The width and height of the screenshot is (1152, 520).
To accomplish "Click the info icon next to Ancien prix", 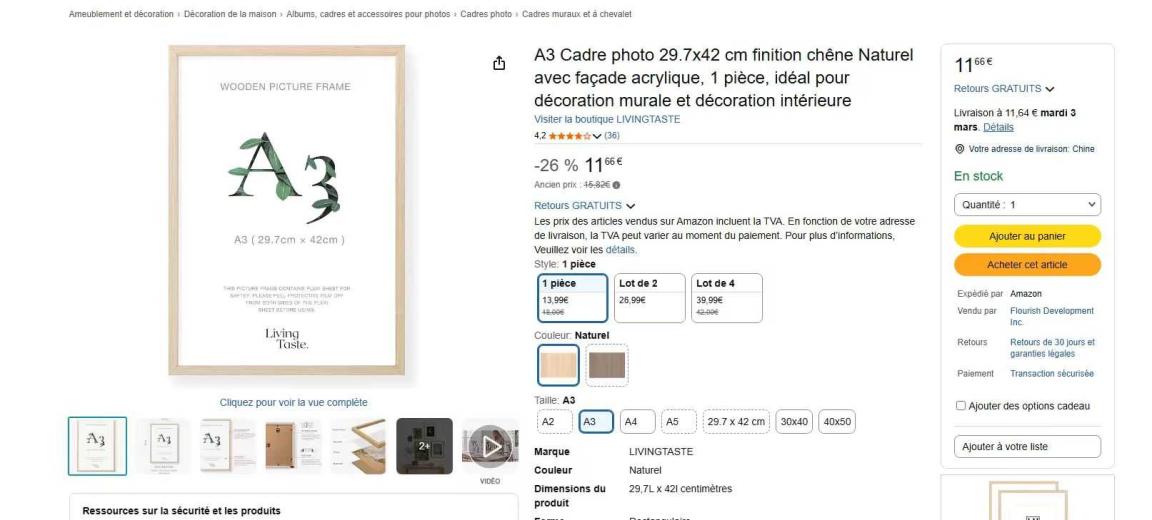I will click(x=616, y=185).
